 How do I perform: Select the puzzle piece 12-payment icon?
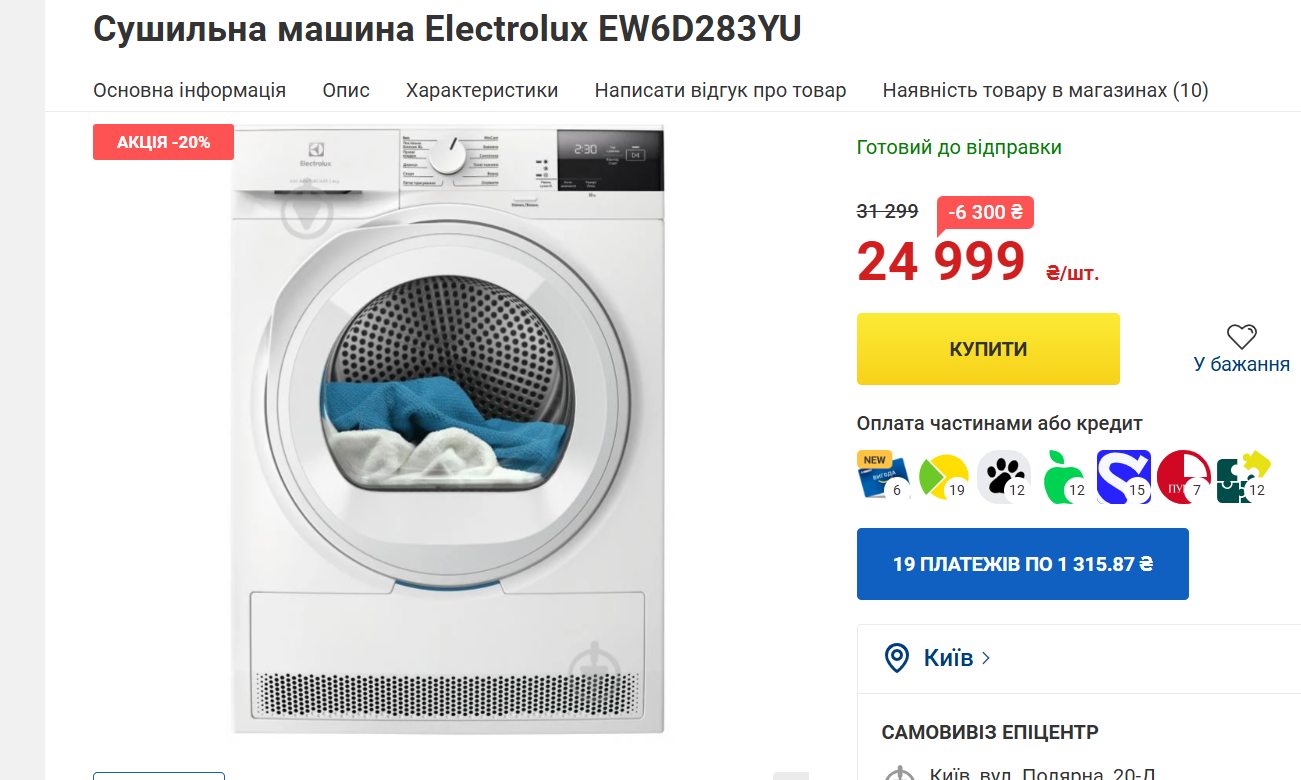pos(1243,477)
